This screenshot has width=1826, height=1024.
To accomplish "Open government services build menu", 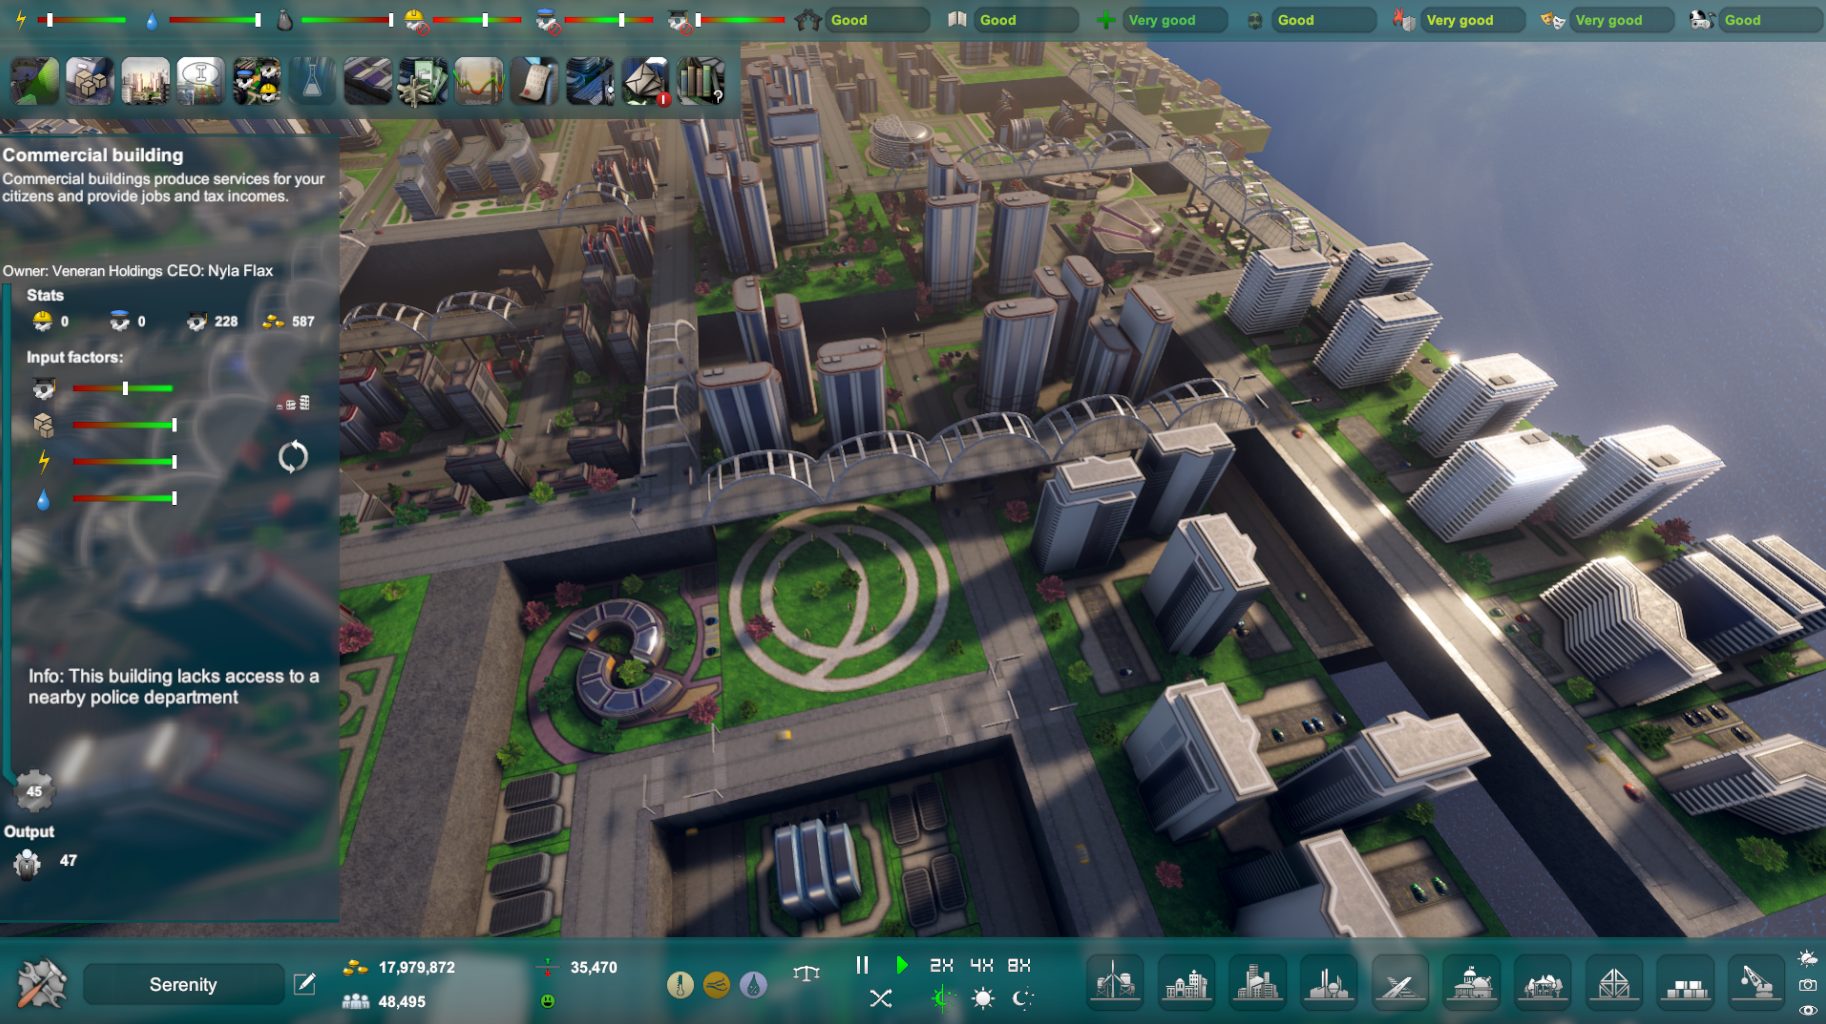I will [1471, 983].
